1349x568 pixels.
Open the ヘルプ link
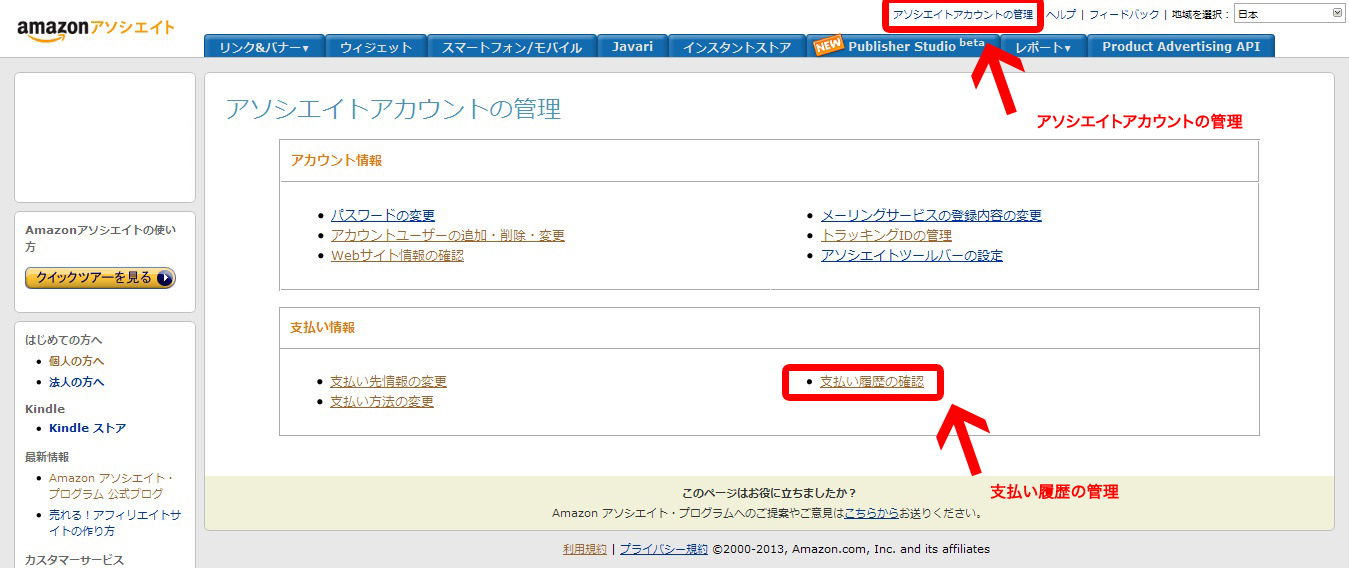coord(1061,15)
